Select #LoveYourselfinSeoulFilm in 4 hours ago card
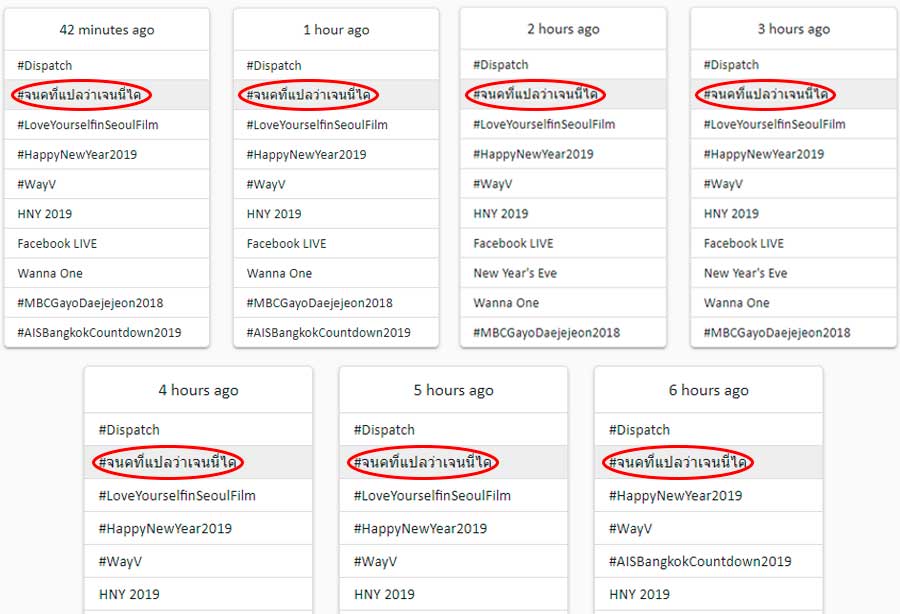The height and width of the screenshot is (614, 900). coord(177,496)
